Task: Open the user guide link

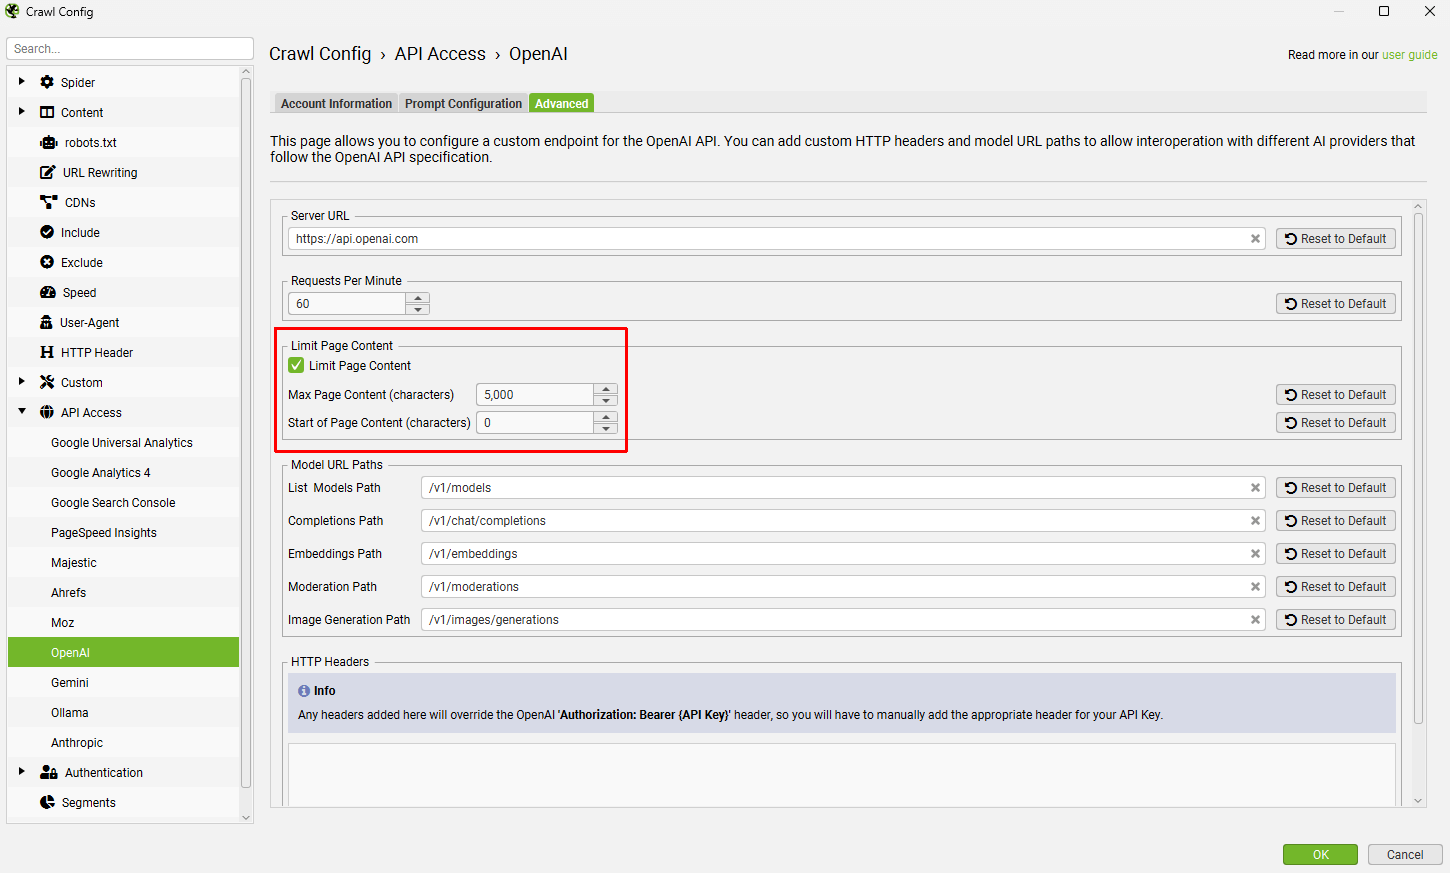Action: 1409,55
